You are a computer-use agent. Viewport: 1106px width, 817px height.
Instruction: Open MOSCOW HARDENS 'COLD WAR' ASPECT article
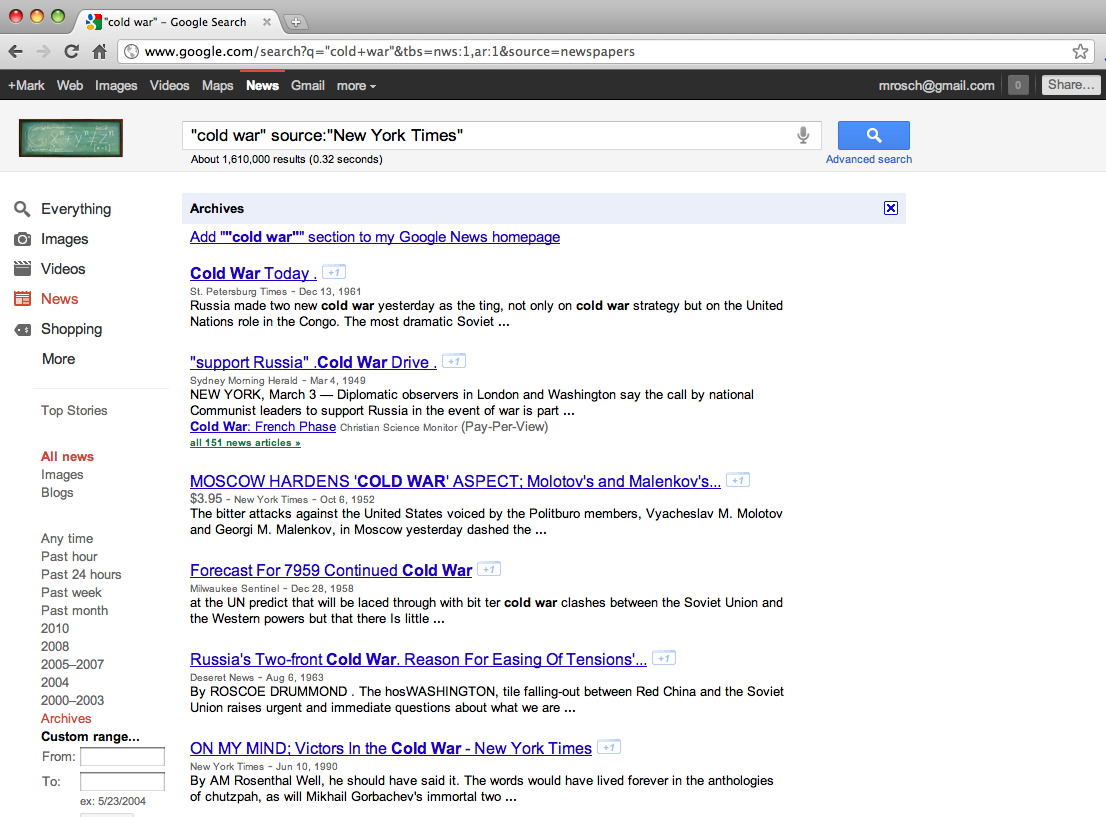coord(455,481)
